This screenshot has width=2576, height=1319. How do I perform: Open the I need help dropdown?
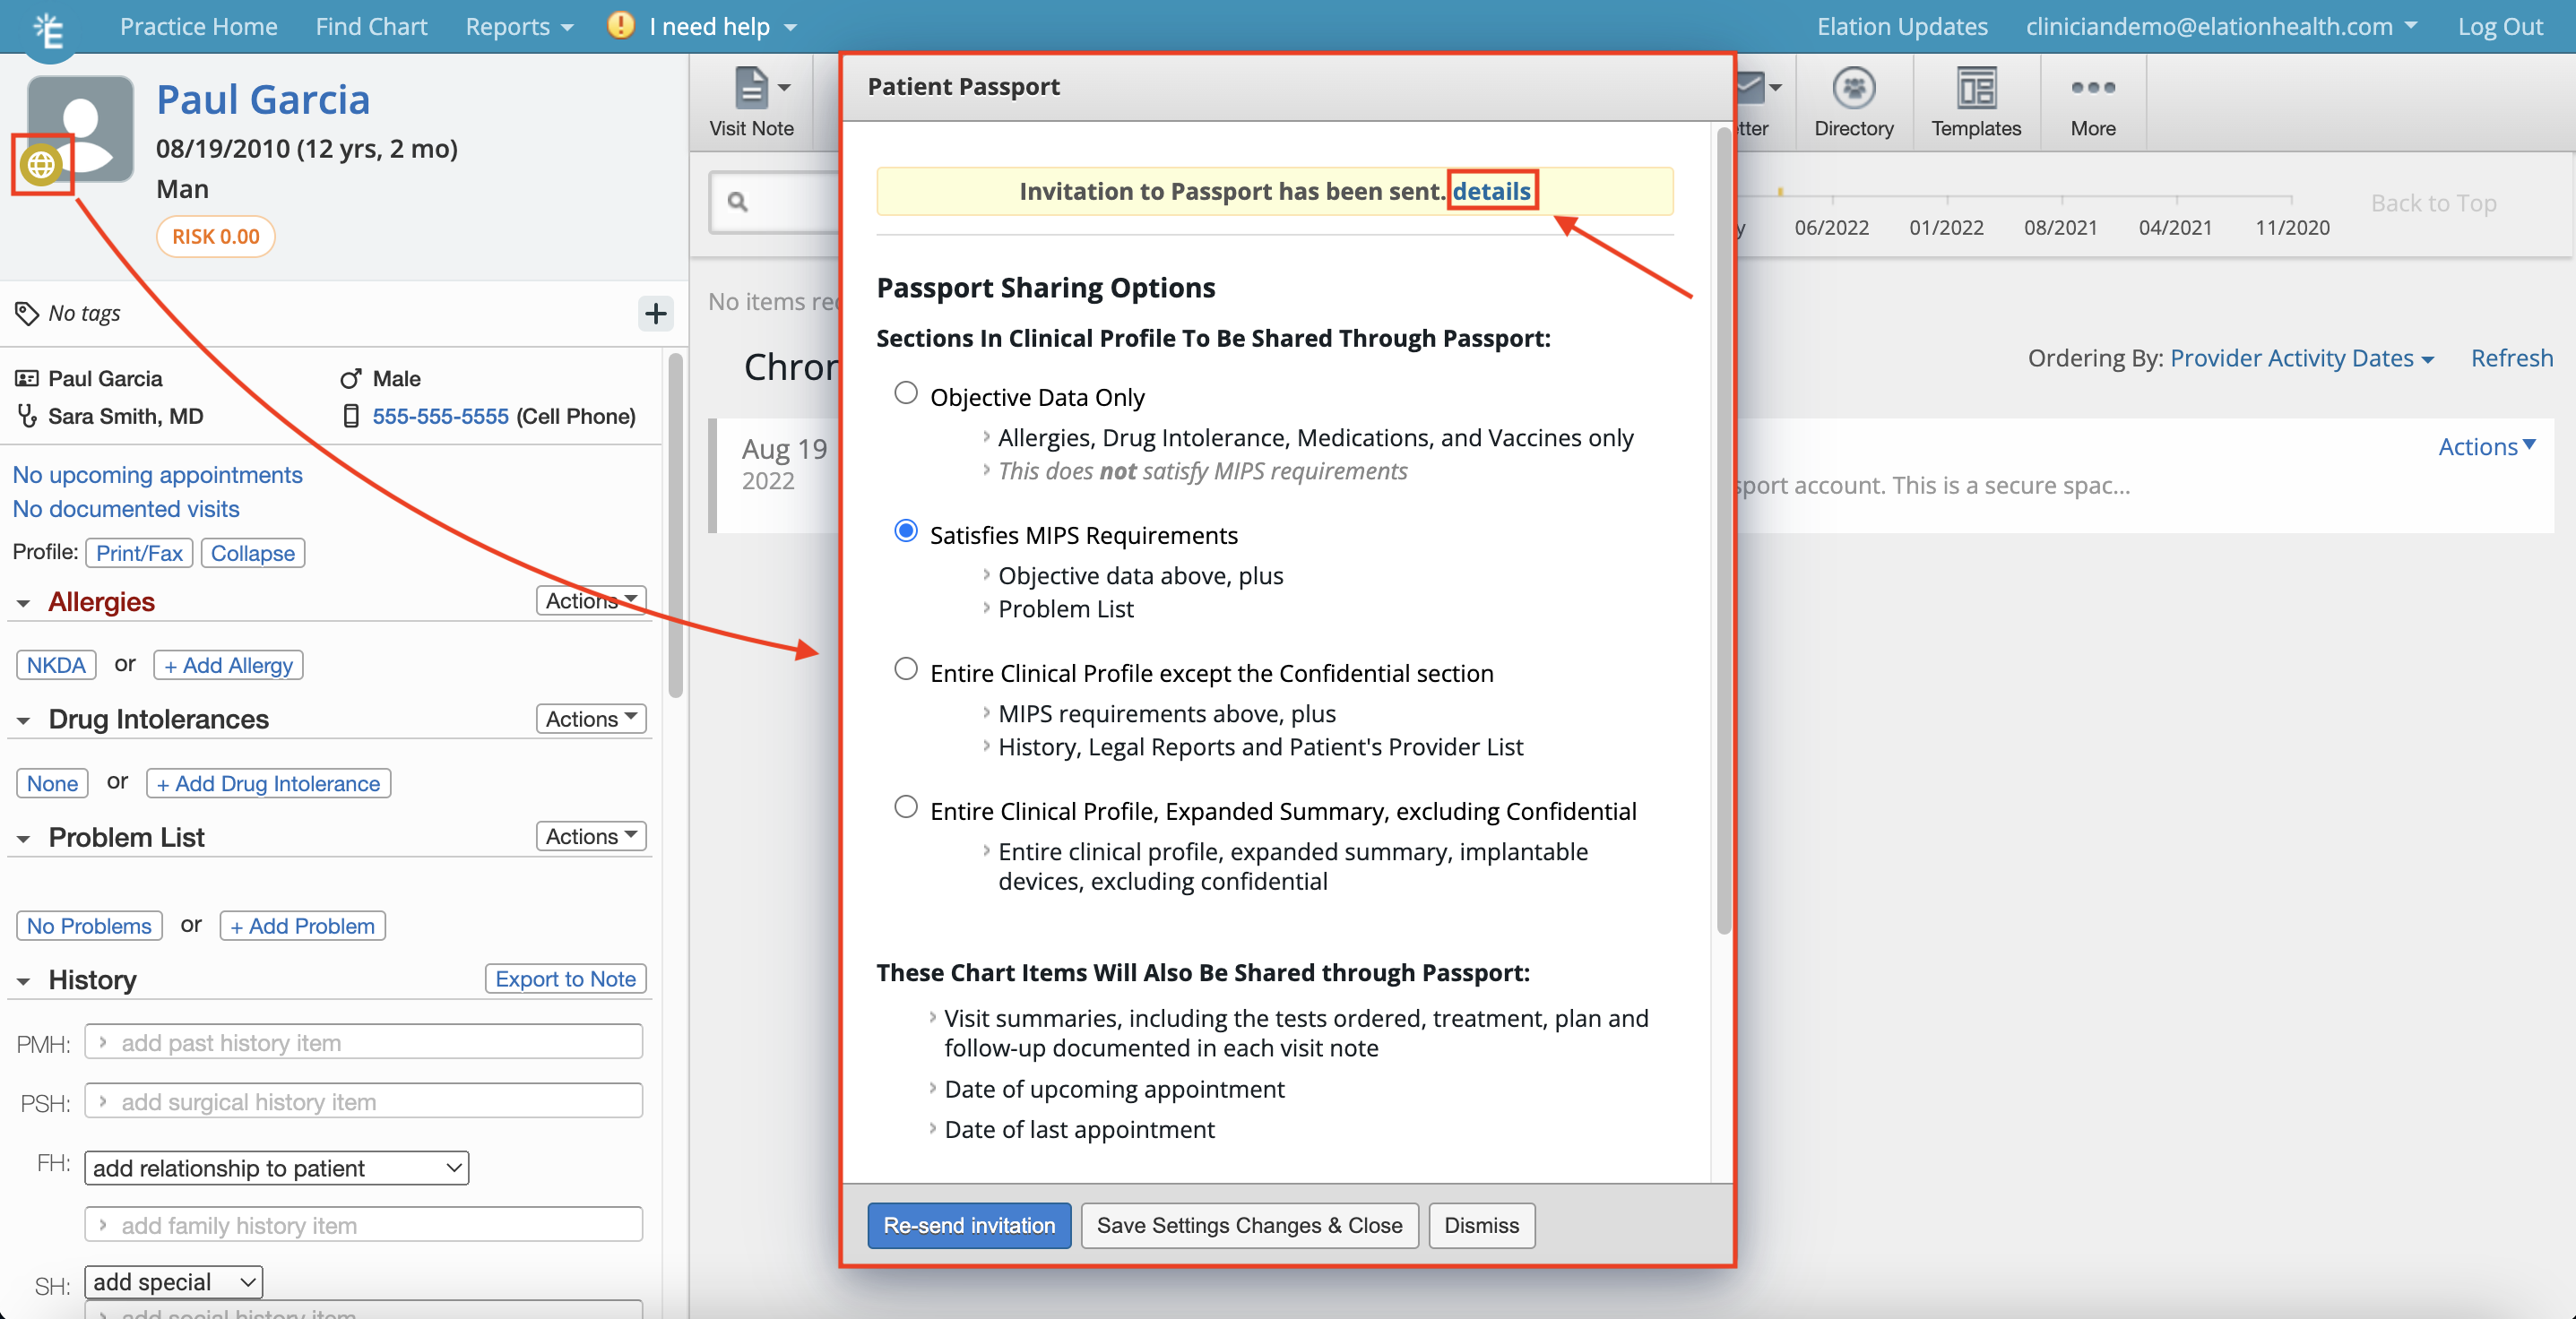pos(722,27)
